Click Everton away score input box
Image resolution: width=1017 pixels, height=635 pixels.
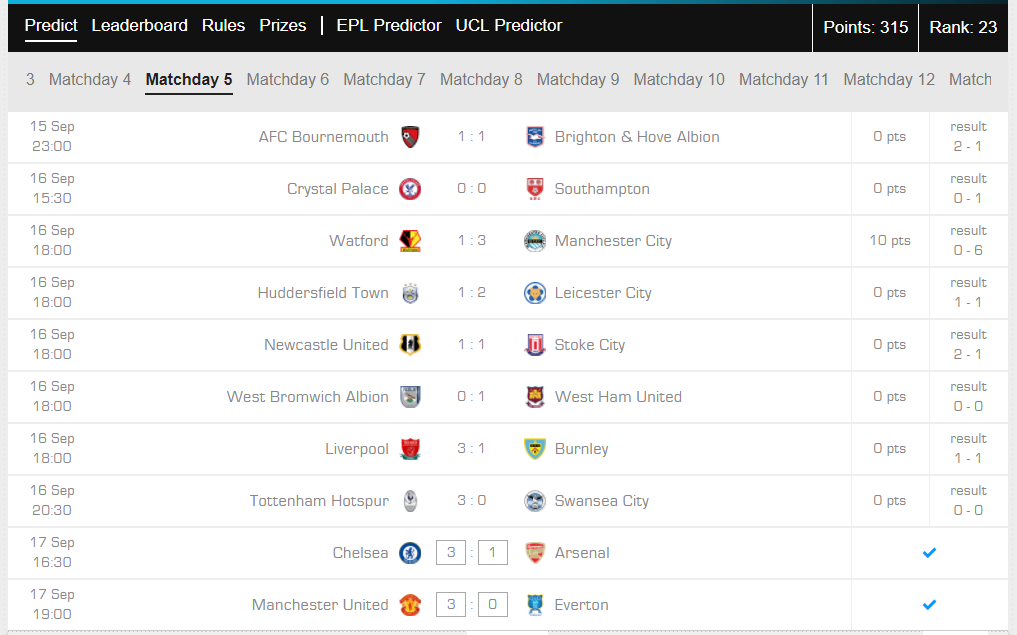492,605
